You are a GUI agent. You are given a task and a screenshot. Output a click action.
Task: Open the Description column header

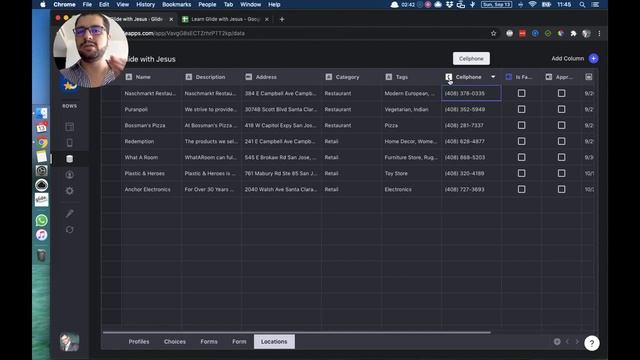coord(211,77)
